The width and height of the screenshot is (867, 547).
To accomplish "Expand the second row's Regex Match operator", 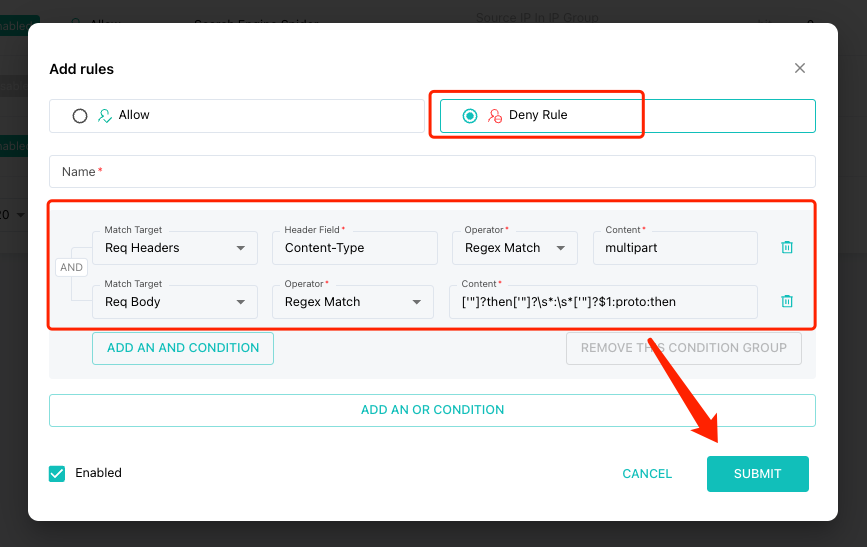I will coord(352,302).
